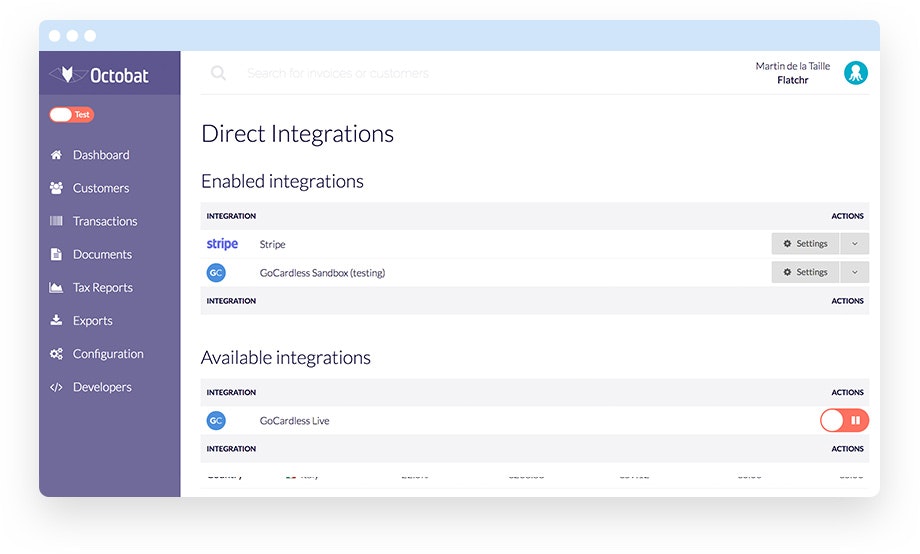This screenshot has width=920, height=554.
Task: Open Transactions in sidebar
Action: (105, 221)
